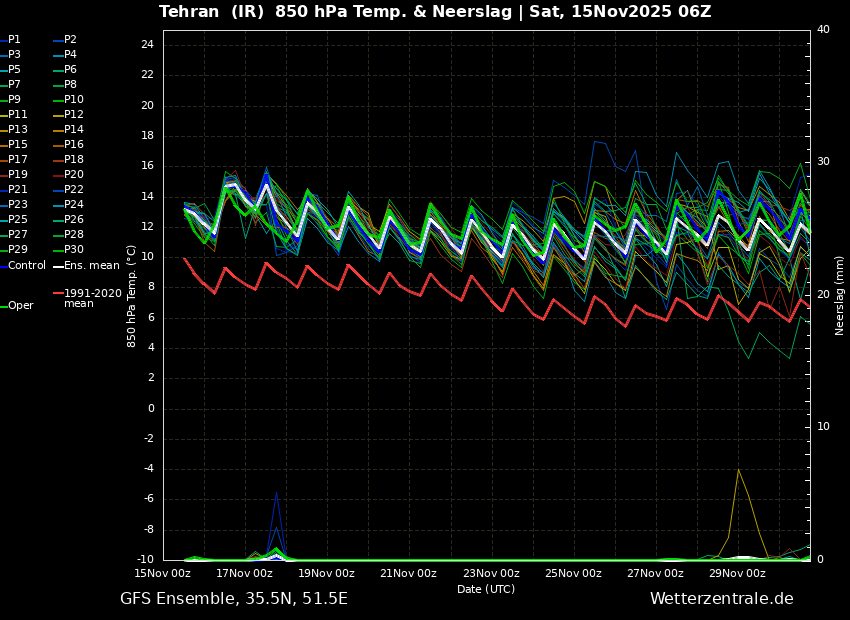
Task: Toggle the P24 ensemble member label
Action: 74,205
